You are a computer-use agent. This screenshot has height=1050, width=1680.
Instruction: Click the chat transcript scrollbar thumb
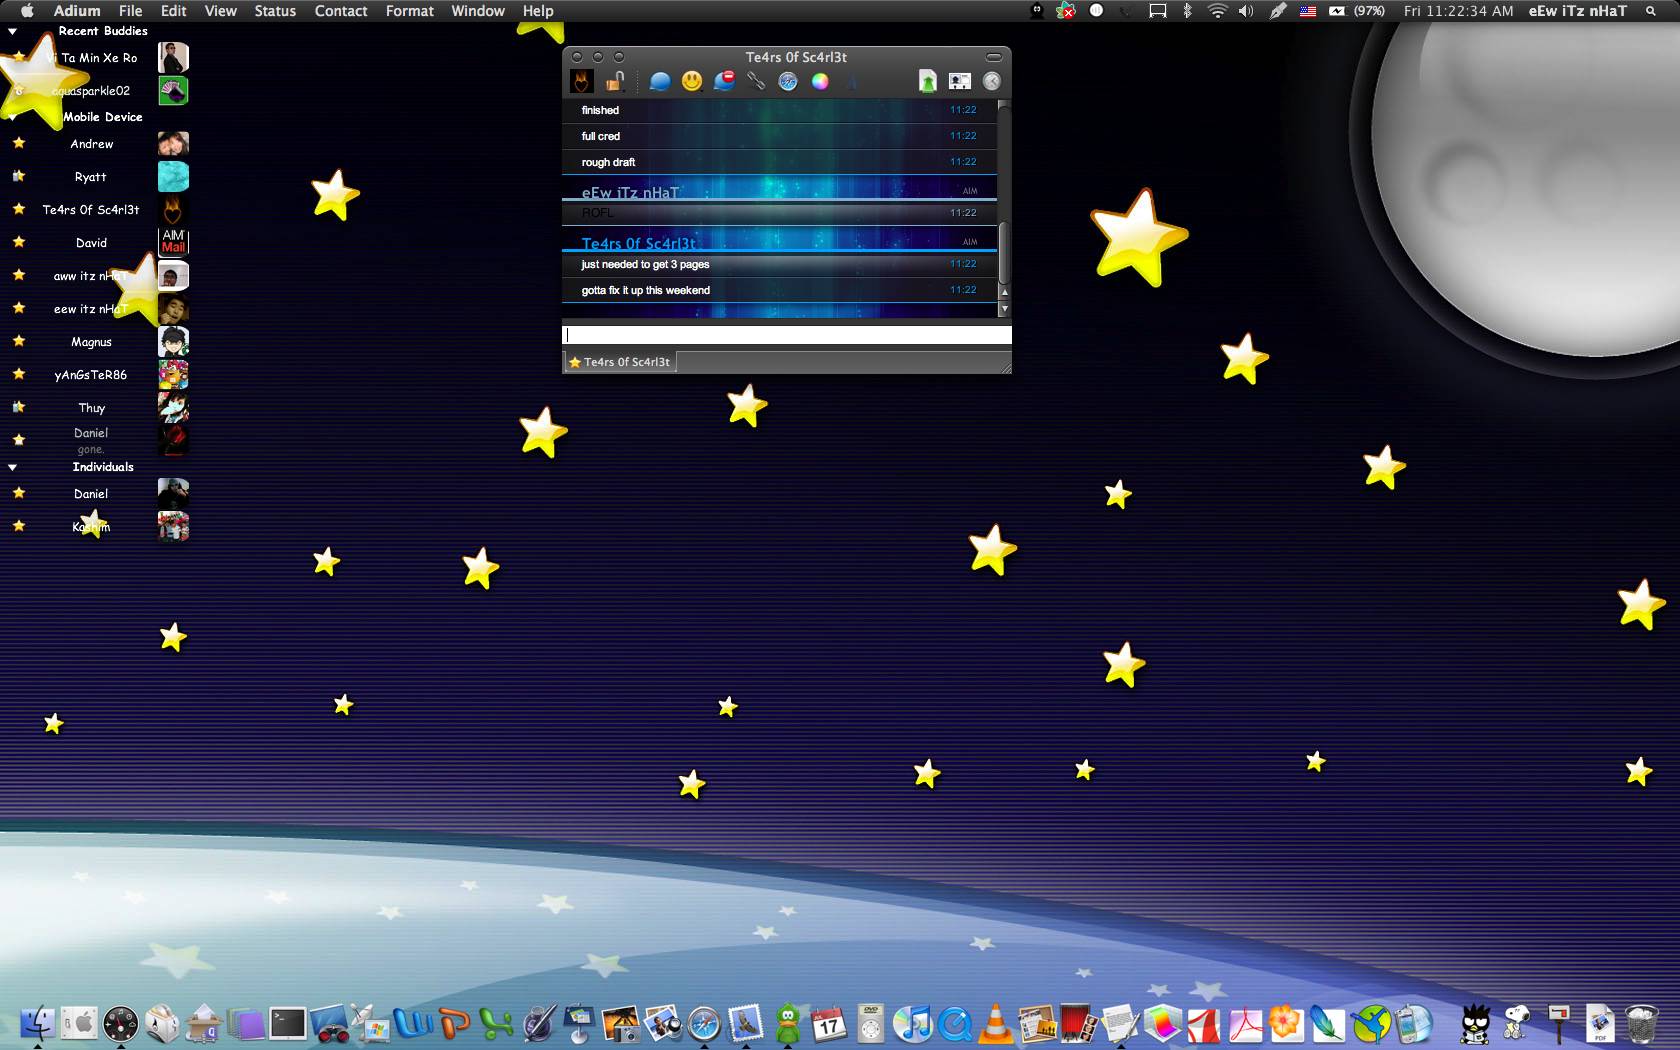click(1004, 252)
